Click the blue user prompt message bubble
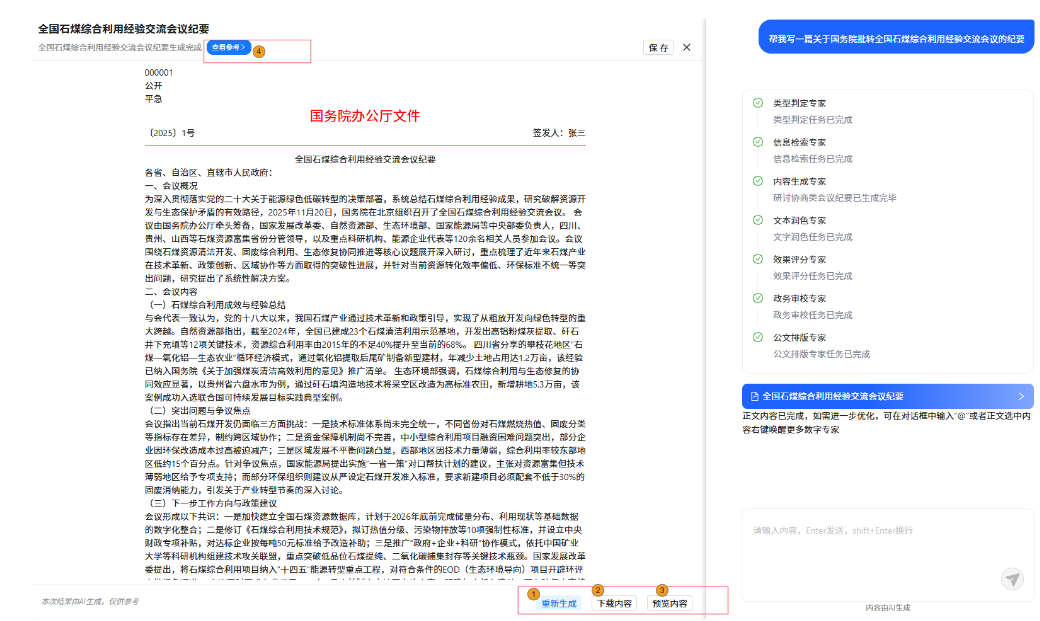 click(895, 39)
